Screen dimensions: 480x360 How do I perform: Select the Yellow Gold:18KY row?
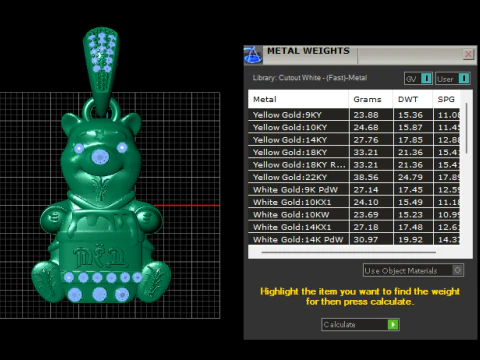pyautogui.click(x=354, y=152)
